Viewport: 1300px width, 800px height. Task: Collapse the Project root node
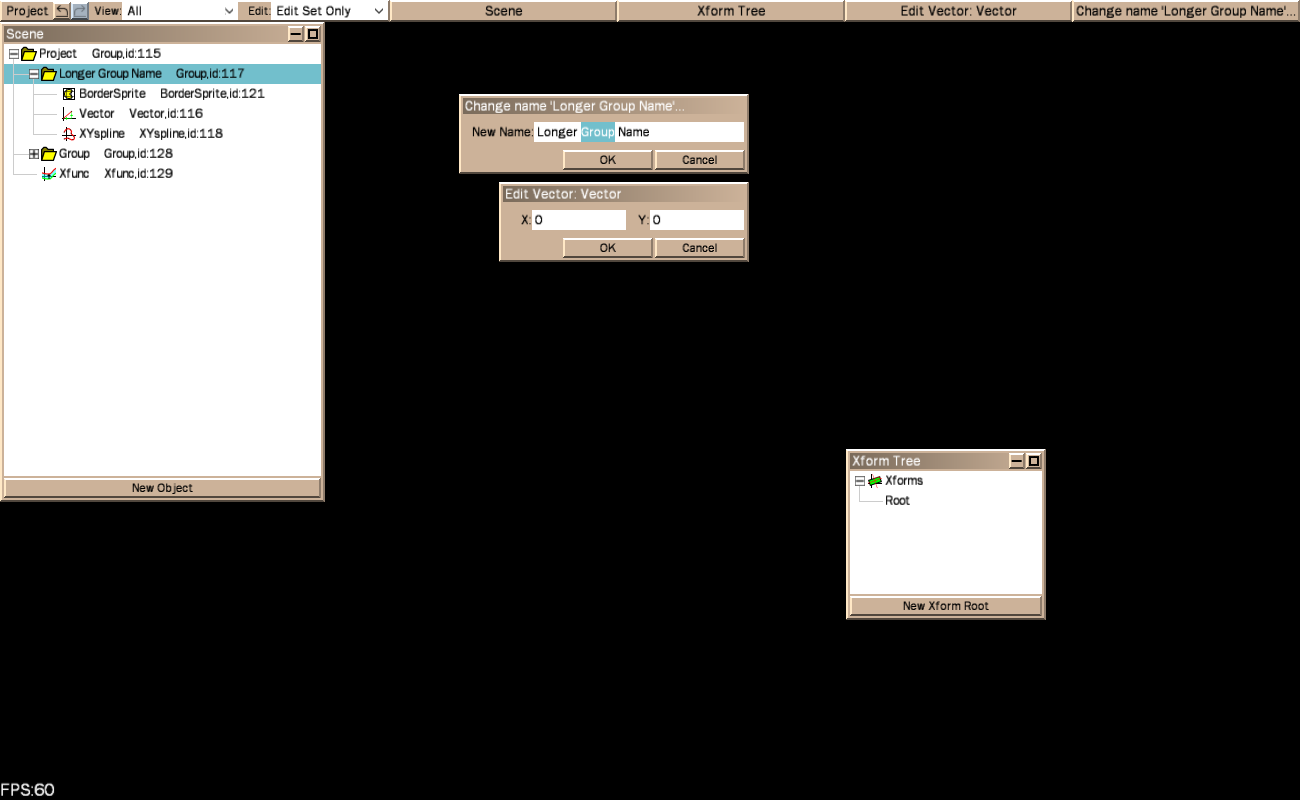(13, 54)
